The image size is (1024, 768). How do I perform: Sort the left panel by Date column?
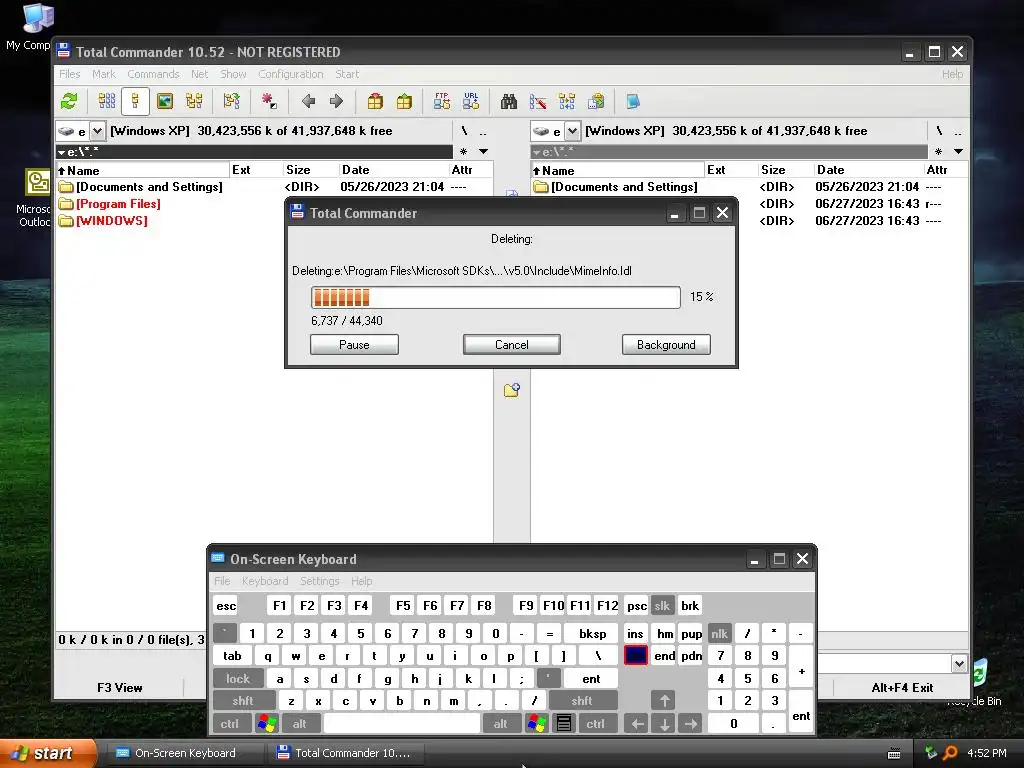tap(394, 170)
